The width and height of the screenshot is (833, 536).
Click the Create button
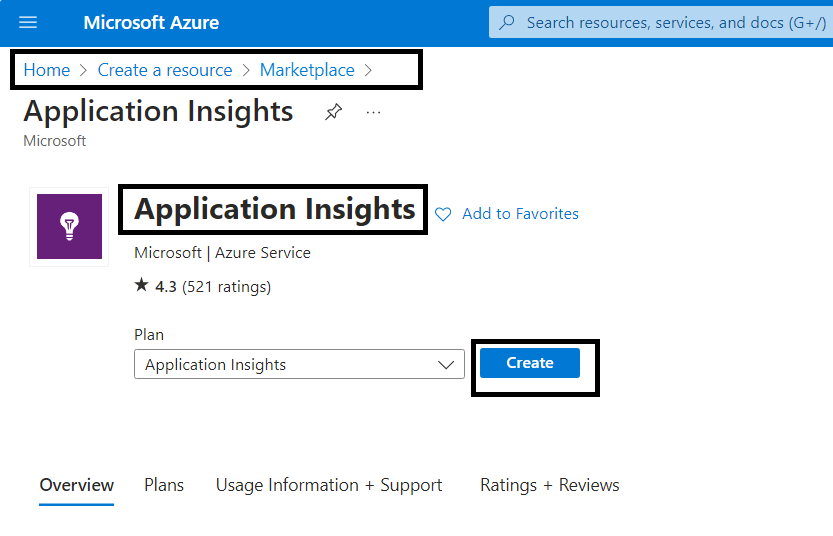click(530, 363)
